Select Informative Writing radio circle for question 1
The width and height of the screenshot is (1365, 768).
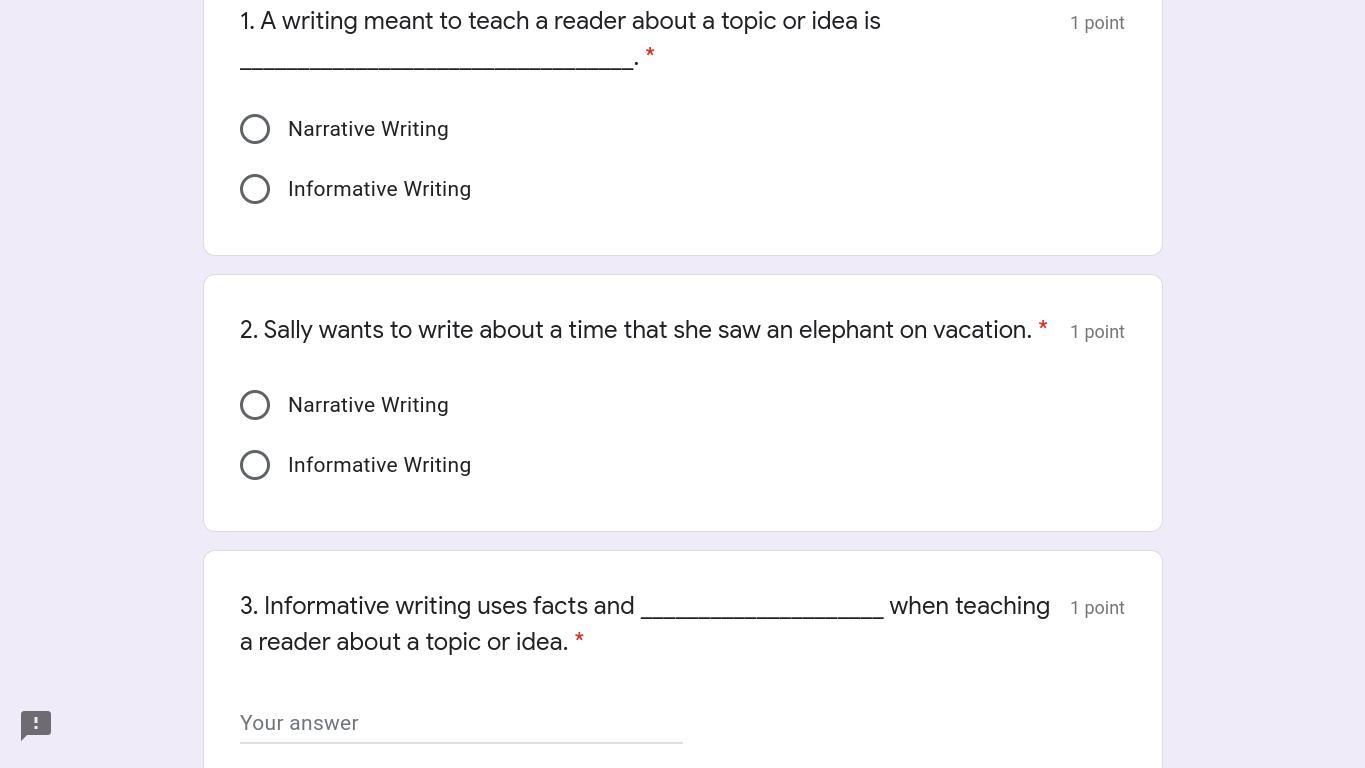pos(255,189)
